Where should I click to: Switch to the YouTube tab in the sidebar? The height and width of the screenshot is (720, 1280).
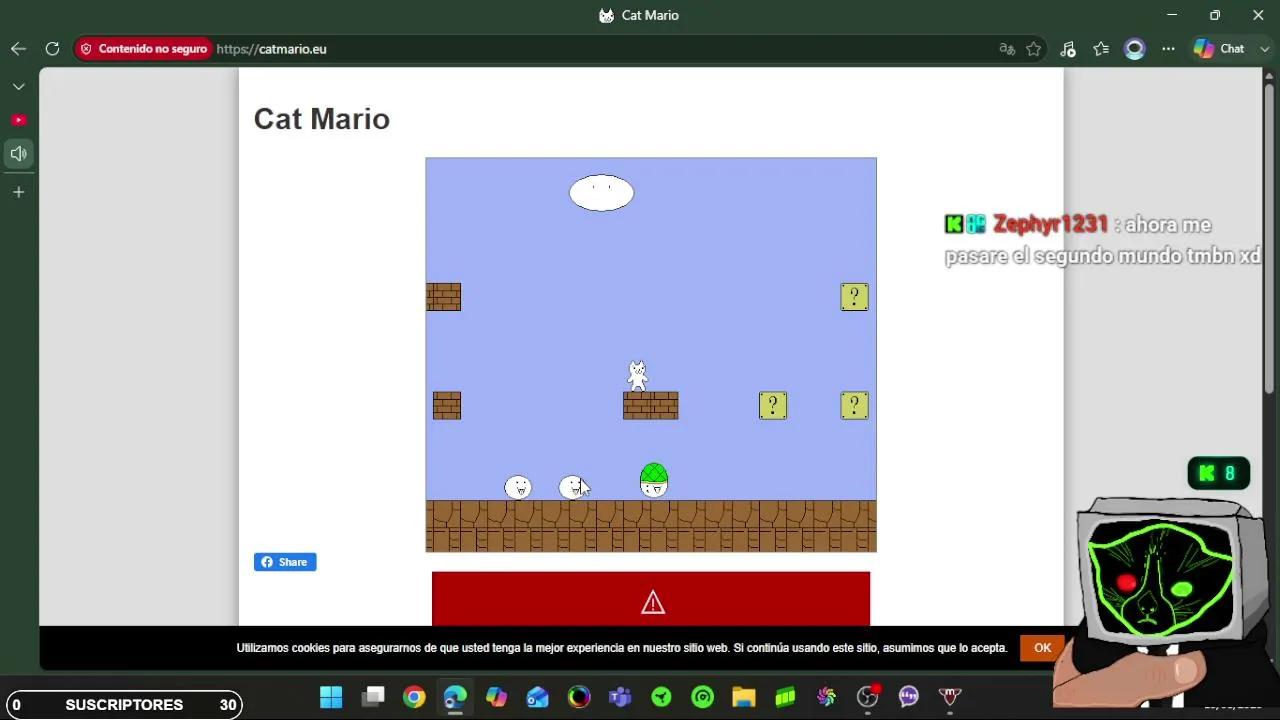(18, 120)
